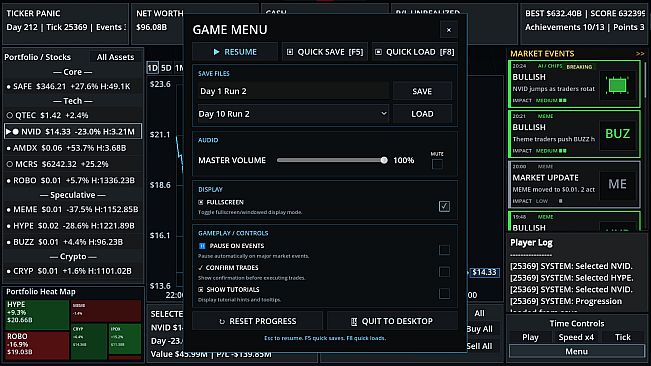Click the Confirm Trades checkmark icon
The height and width of the screenshot is (366, 651).
point(201,268)
